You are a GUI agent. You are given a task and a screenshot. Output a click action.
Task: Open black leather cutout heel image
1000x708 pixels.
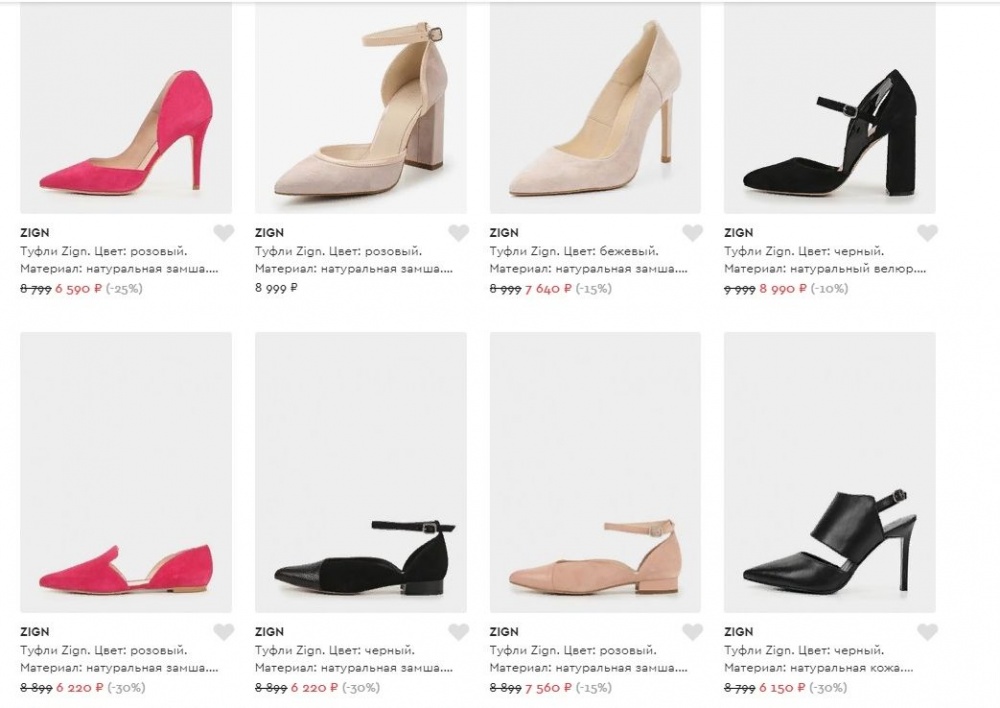pyautogui.click(x=830, y=472)
